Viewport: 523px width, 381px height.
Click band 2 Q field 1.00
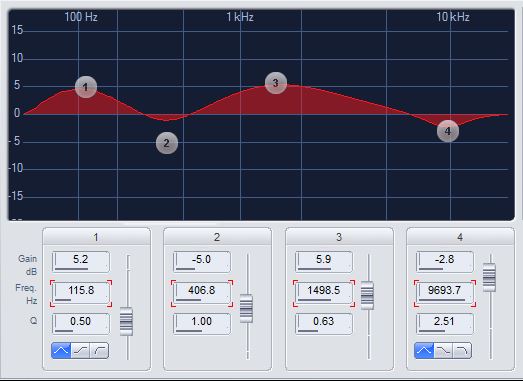click(x=202, y=324)
